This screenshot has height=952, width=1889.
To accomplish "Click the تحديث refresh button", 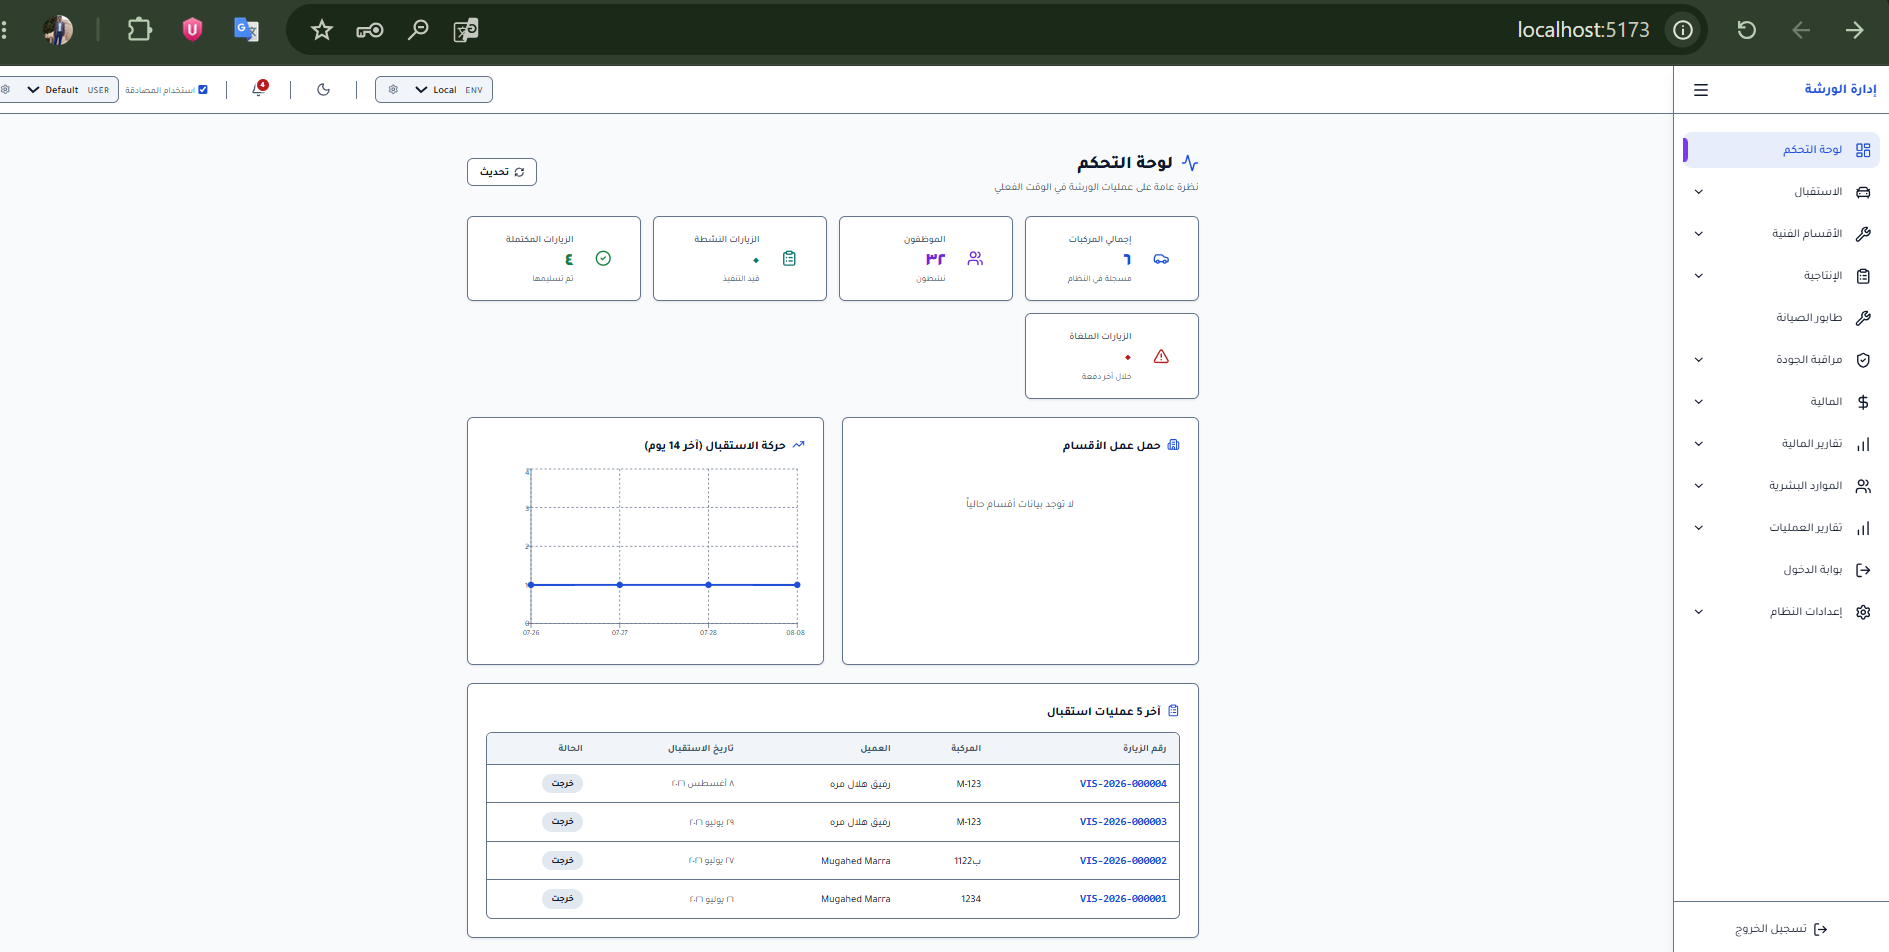I will pyautogui.click(x=502, y=172).
